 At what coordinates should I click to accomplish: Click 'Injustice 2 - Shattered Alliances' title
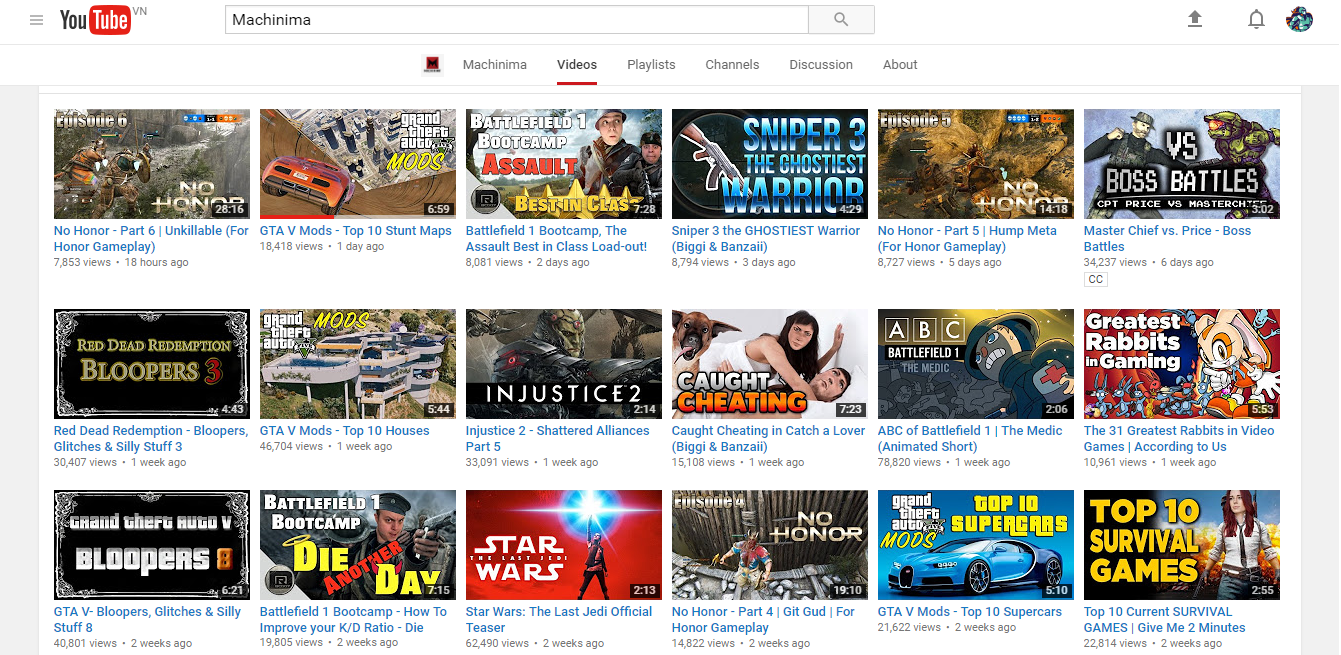pos(558,438)
